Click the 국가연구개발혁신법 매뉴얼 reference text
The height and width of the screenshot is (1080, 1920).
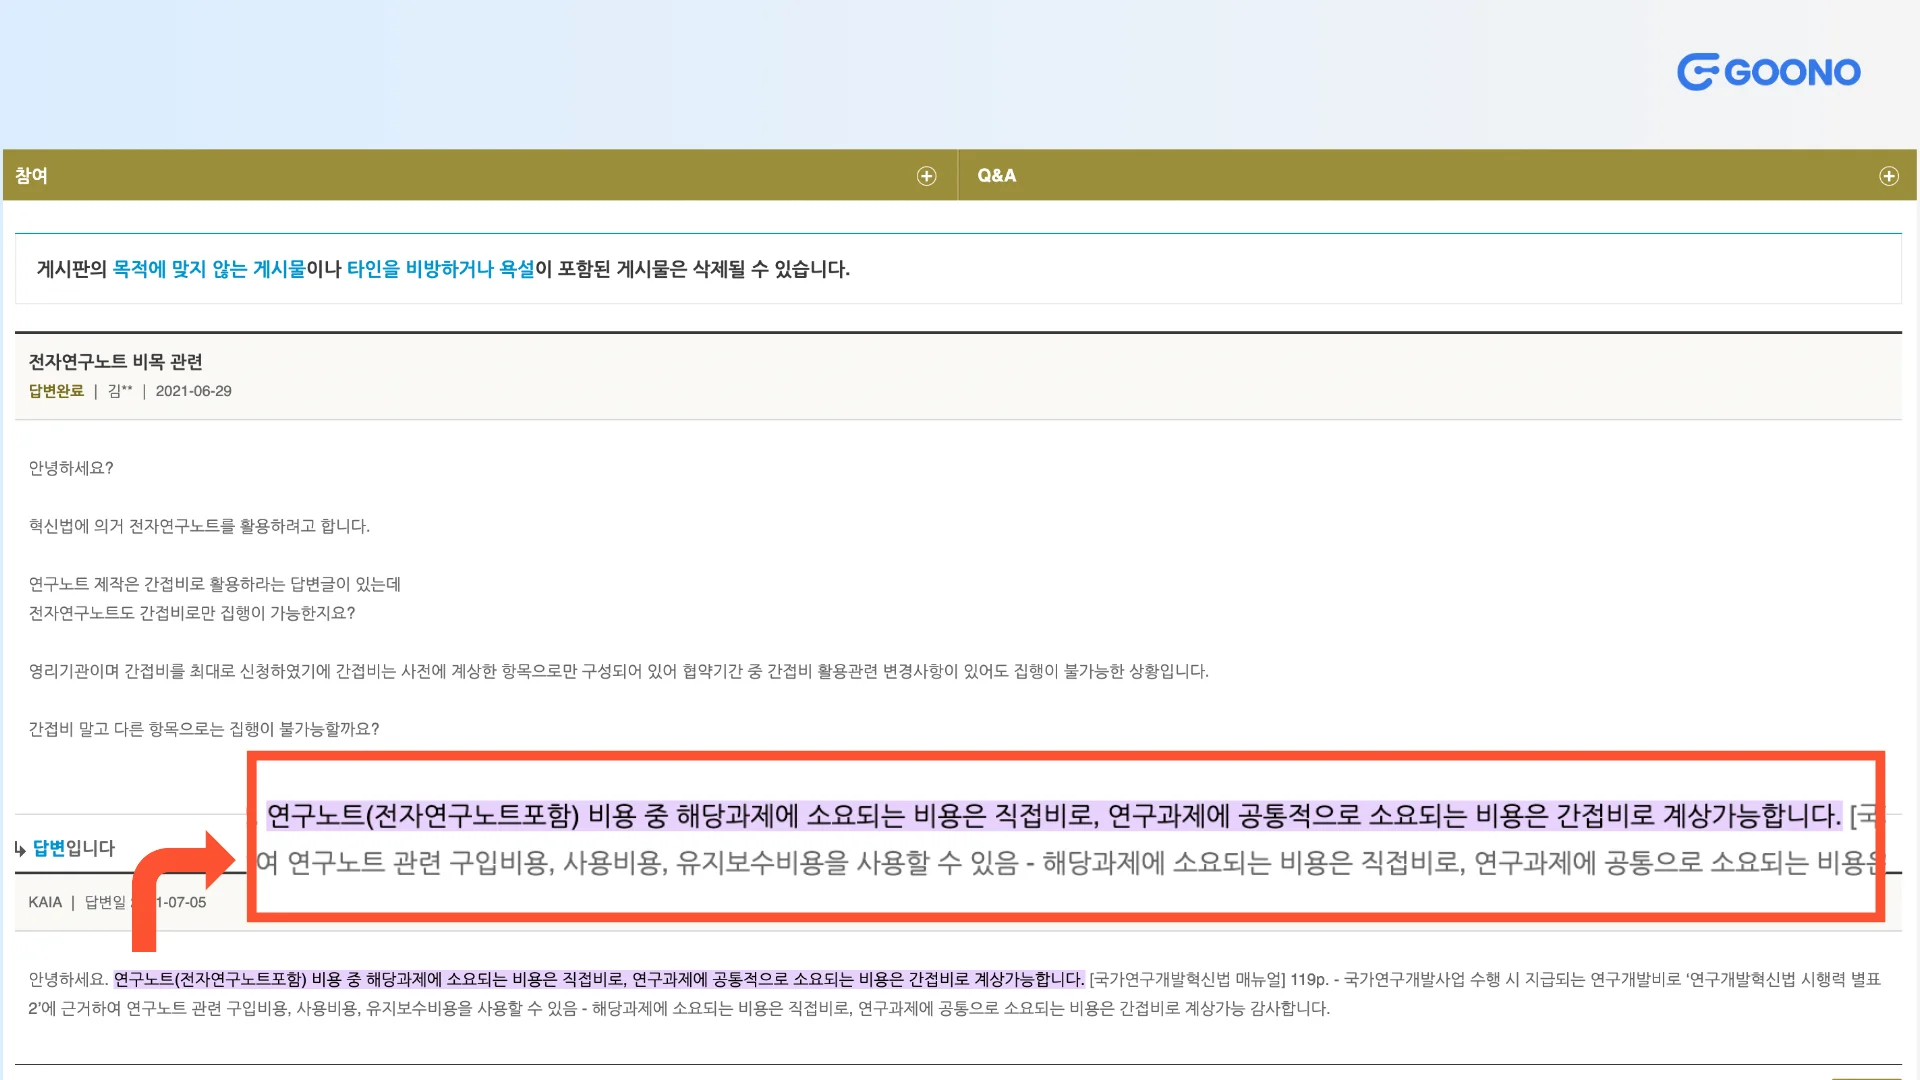coord(1187,979)
